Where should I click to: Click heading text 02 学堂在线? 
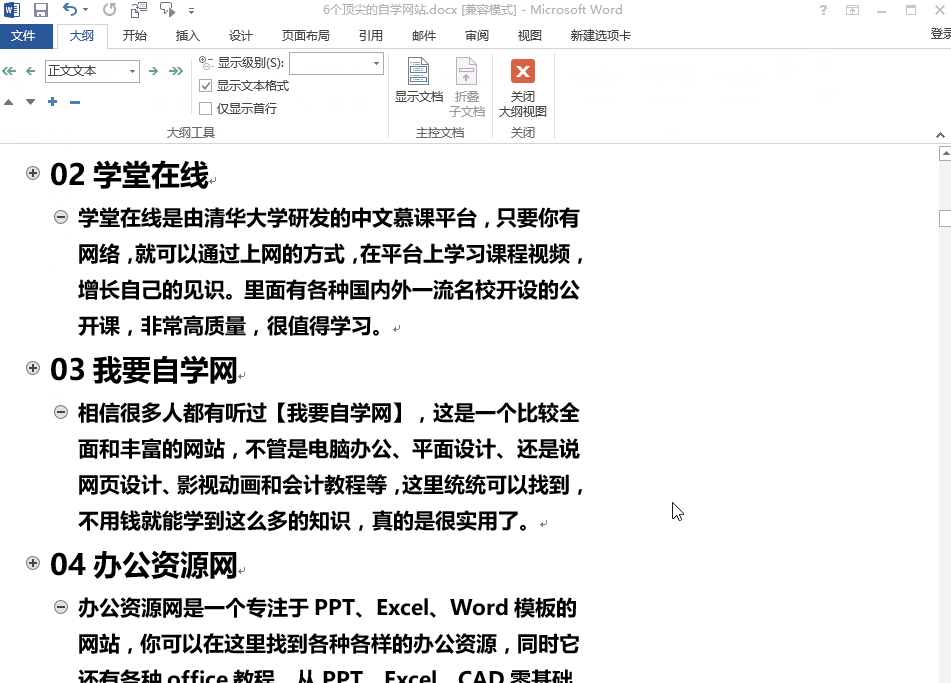point(129,175)
